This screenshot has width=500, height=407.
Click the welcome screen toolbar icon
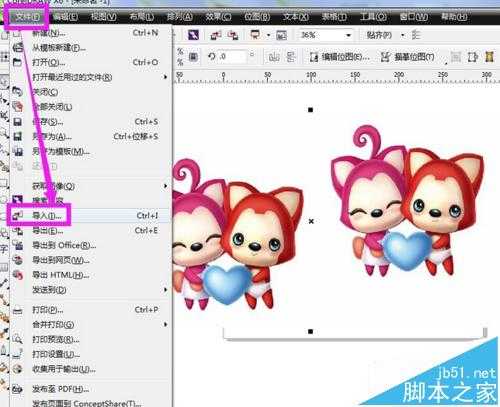pos(281,35)
